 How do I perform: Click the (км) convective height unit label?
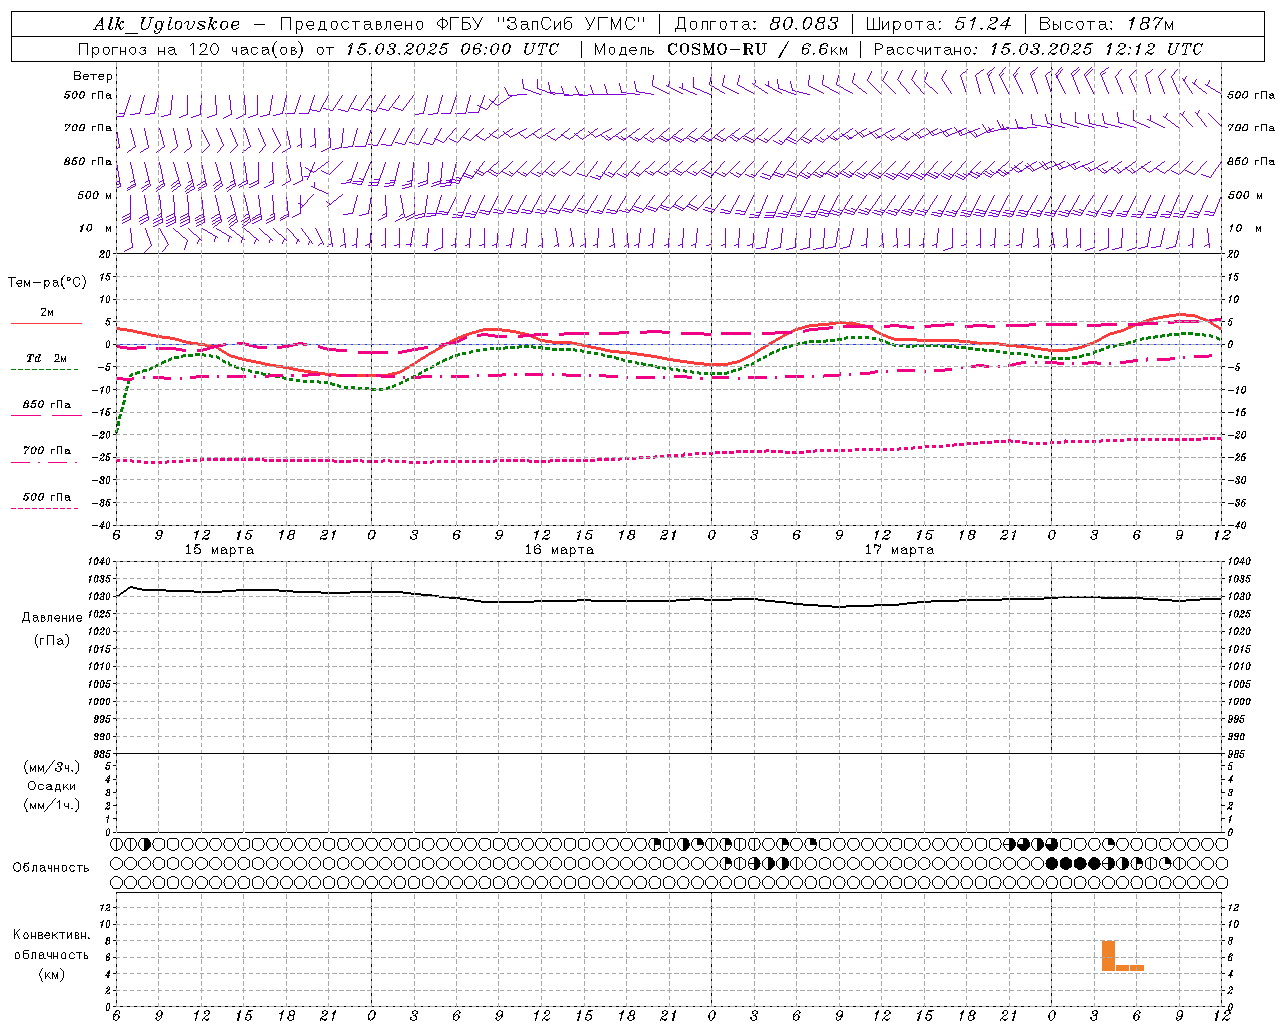[51, 974]
